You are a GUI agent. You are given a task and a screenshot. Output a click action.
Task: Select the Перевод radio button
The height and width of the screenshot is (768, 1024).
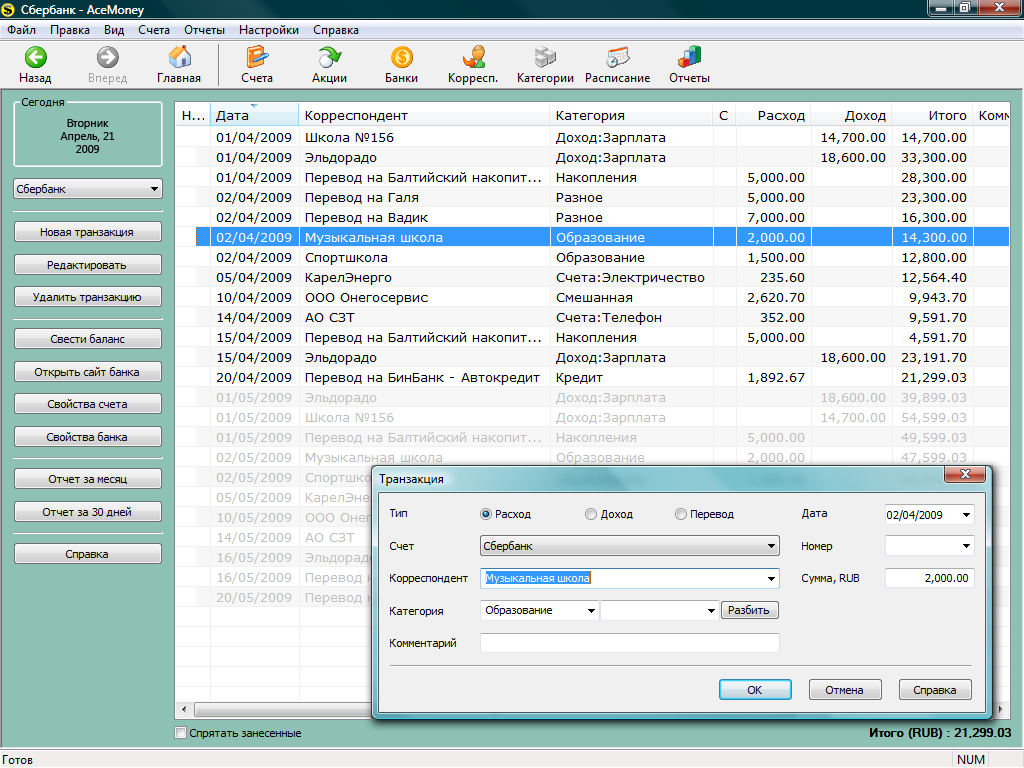click(681, 514)
